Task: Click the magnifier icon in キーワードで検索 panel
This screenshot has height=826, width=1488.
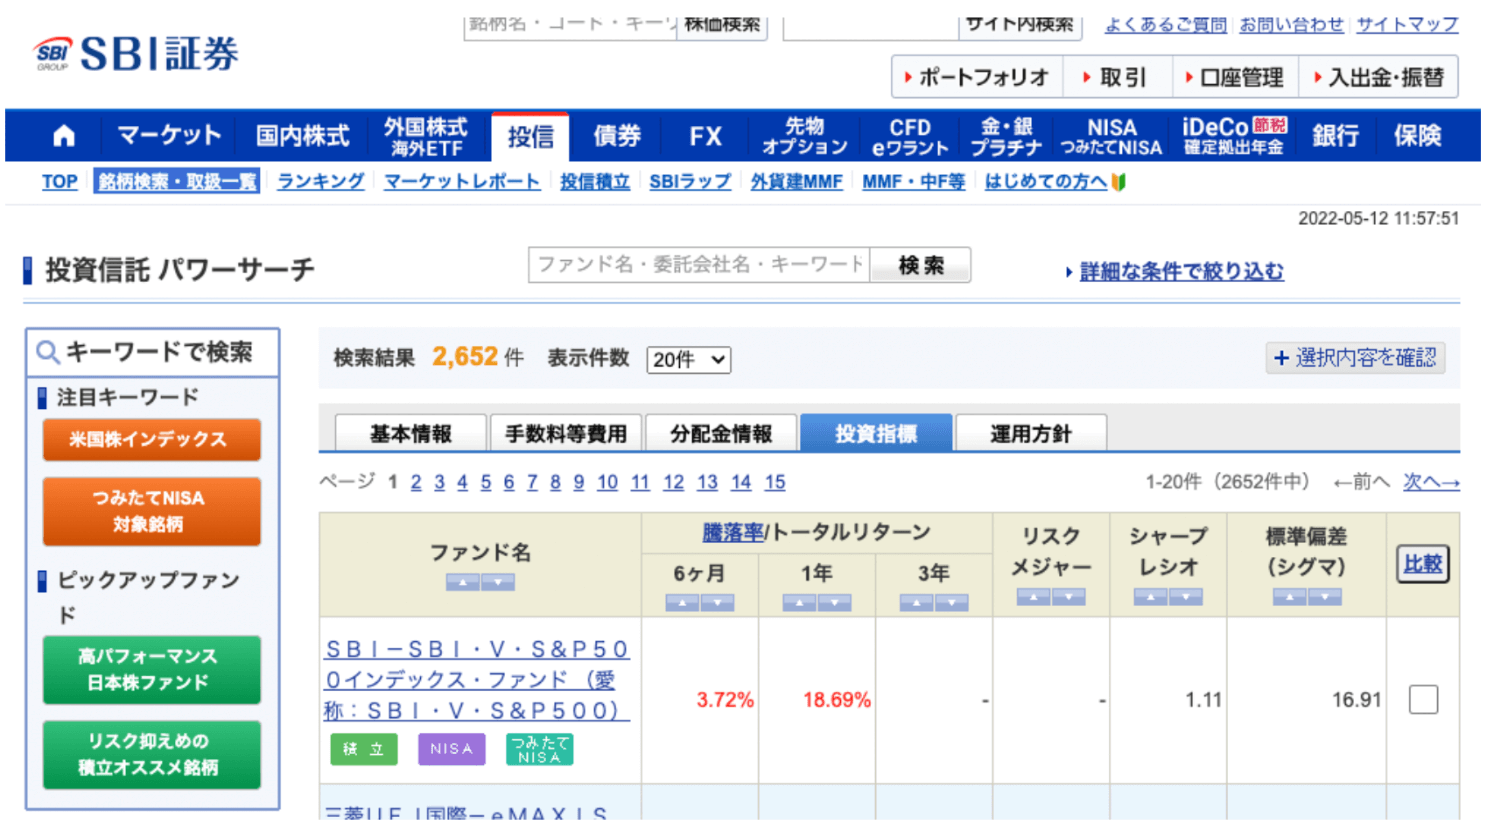Action: tap(49, 351)
